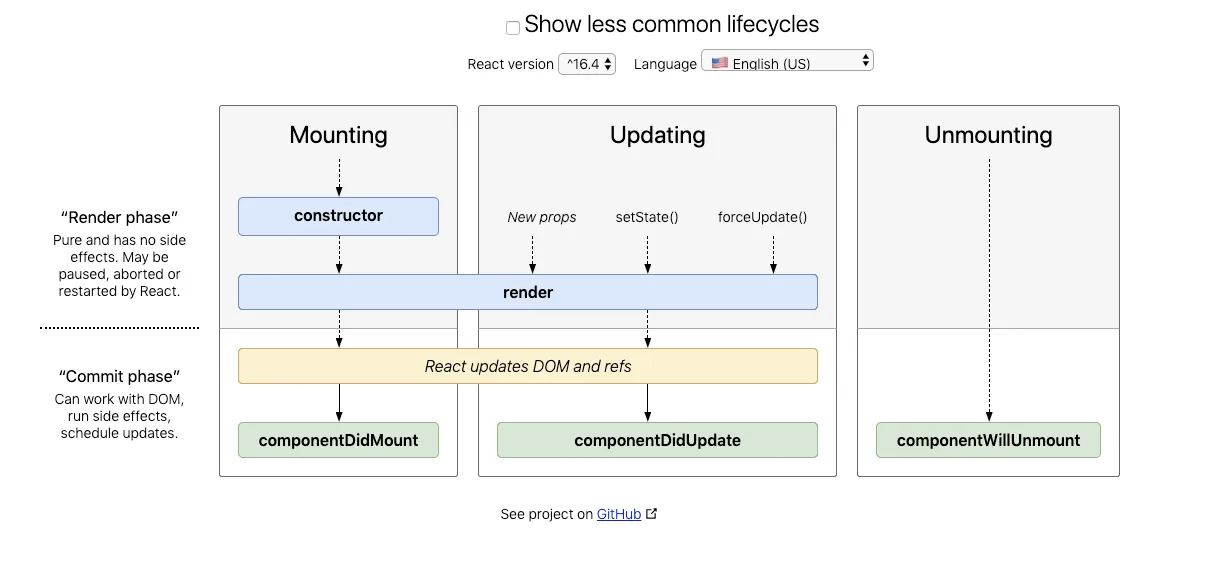Expand the Language selection dropdown
This screenshot has height=573, width=1230.
point(787,61)
